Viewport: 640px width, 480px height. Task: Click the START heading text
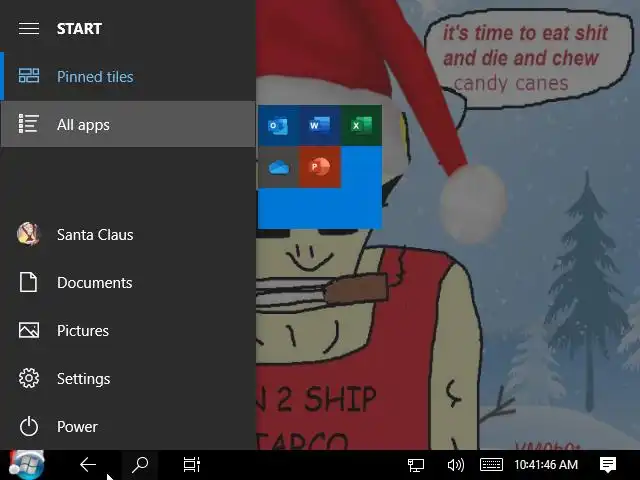79,29
